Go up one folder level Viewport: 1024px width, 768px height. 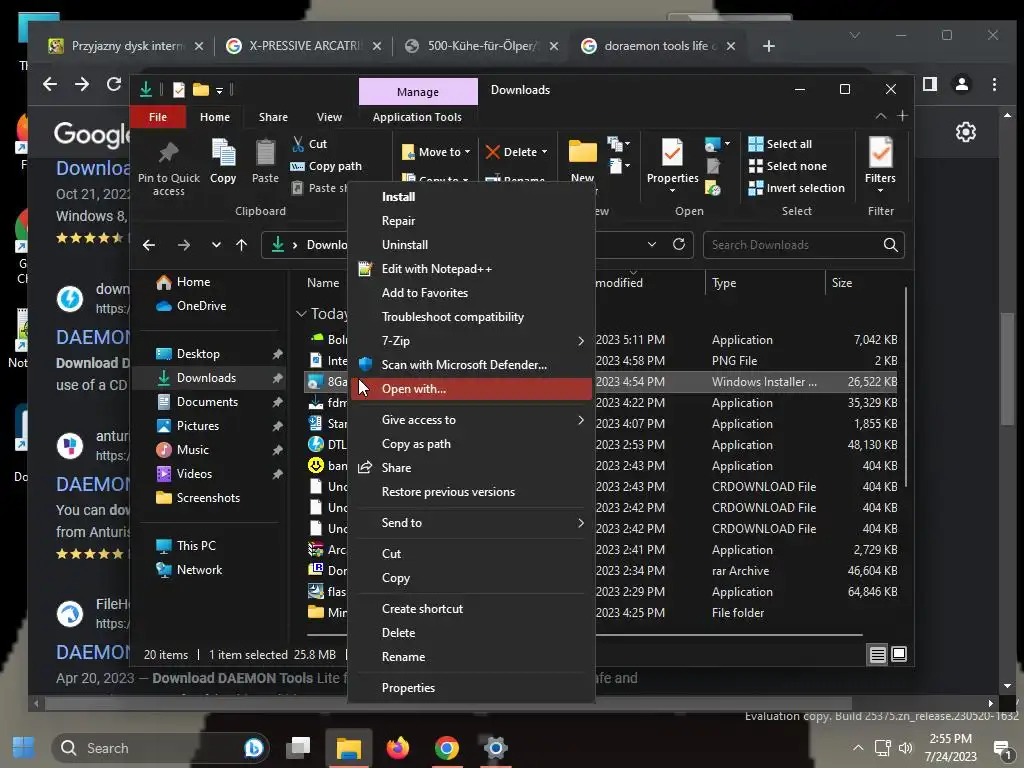242,245
